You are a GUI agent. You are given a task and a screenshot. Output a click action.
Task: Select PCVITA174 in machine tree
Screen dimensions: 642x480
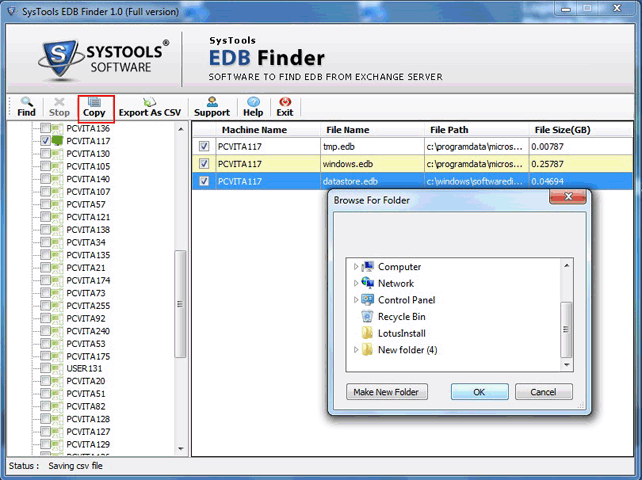click(88, 280)
